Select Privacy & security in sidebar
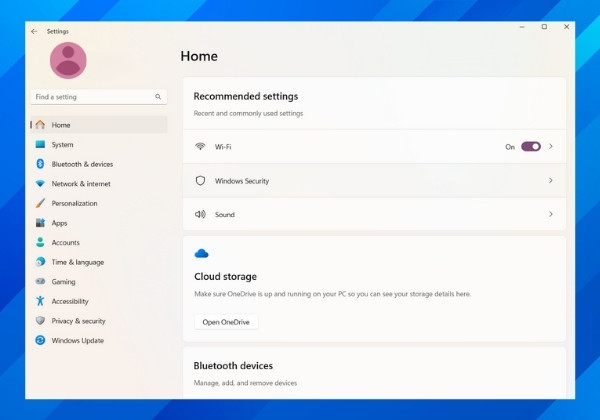 point(78,321)
